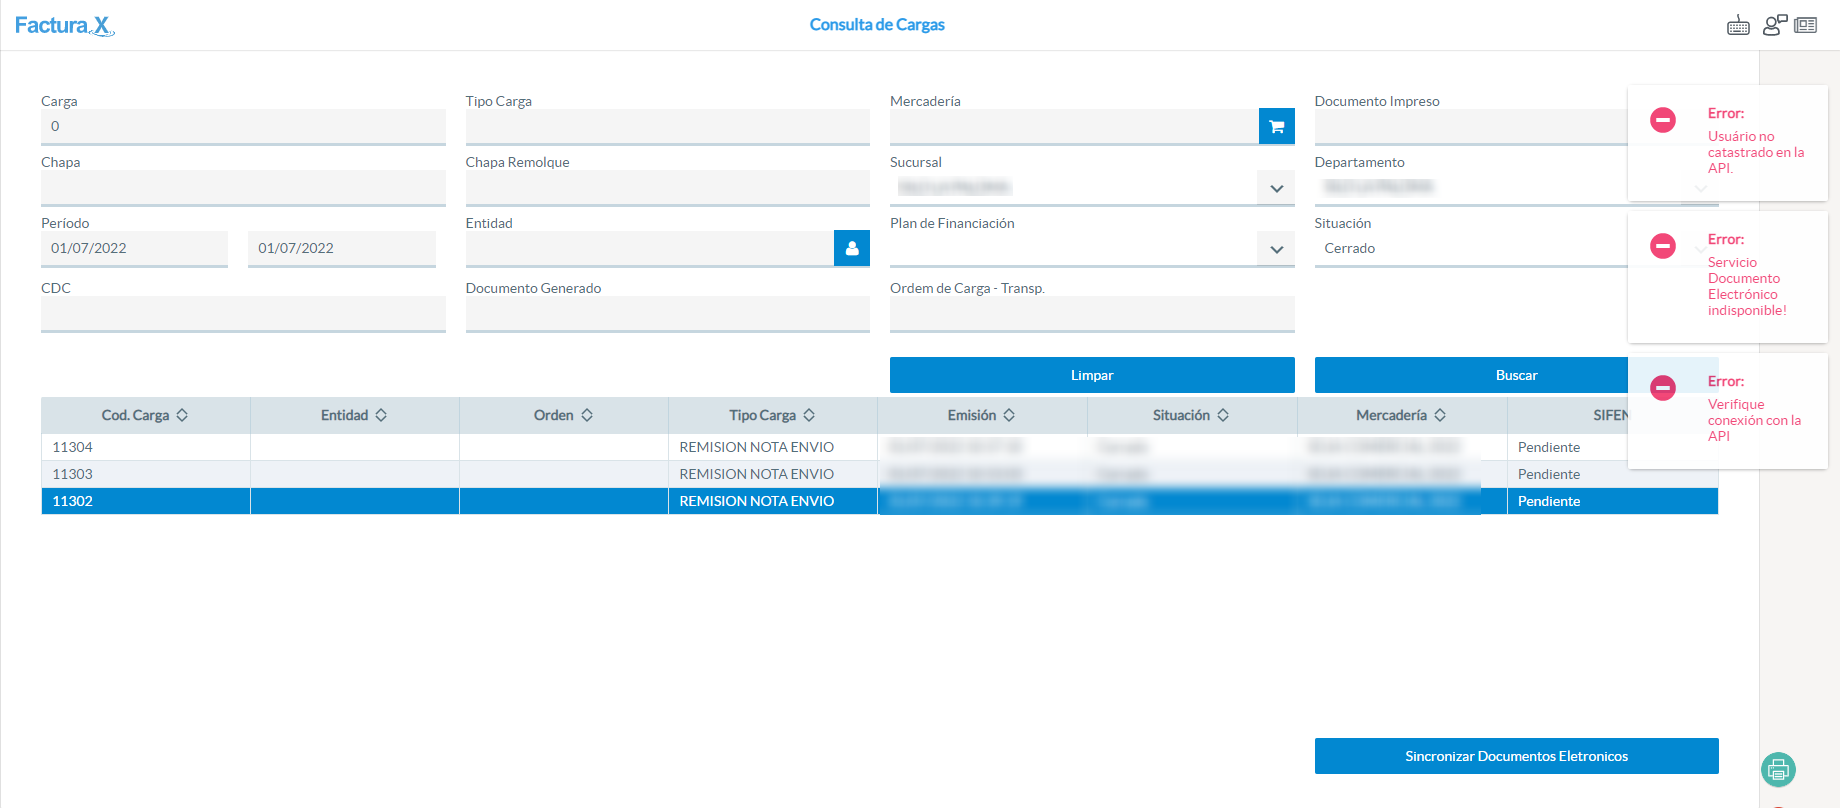Focus the Tipo Carga input field
The width and height of the screenshot is (1840, 808).
[x=667, y=126]
